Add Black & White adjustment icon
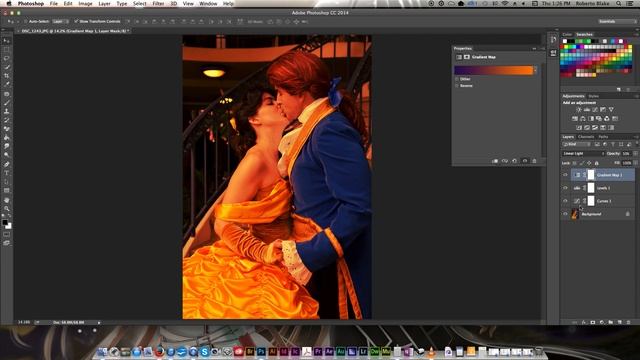The image size is (640, 360). [x=591, y=119]
